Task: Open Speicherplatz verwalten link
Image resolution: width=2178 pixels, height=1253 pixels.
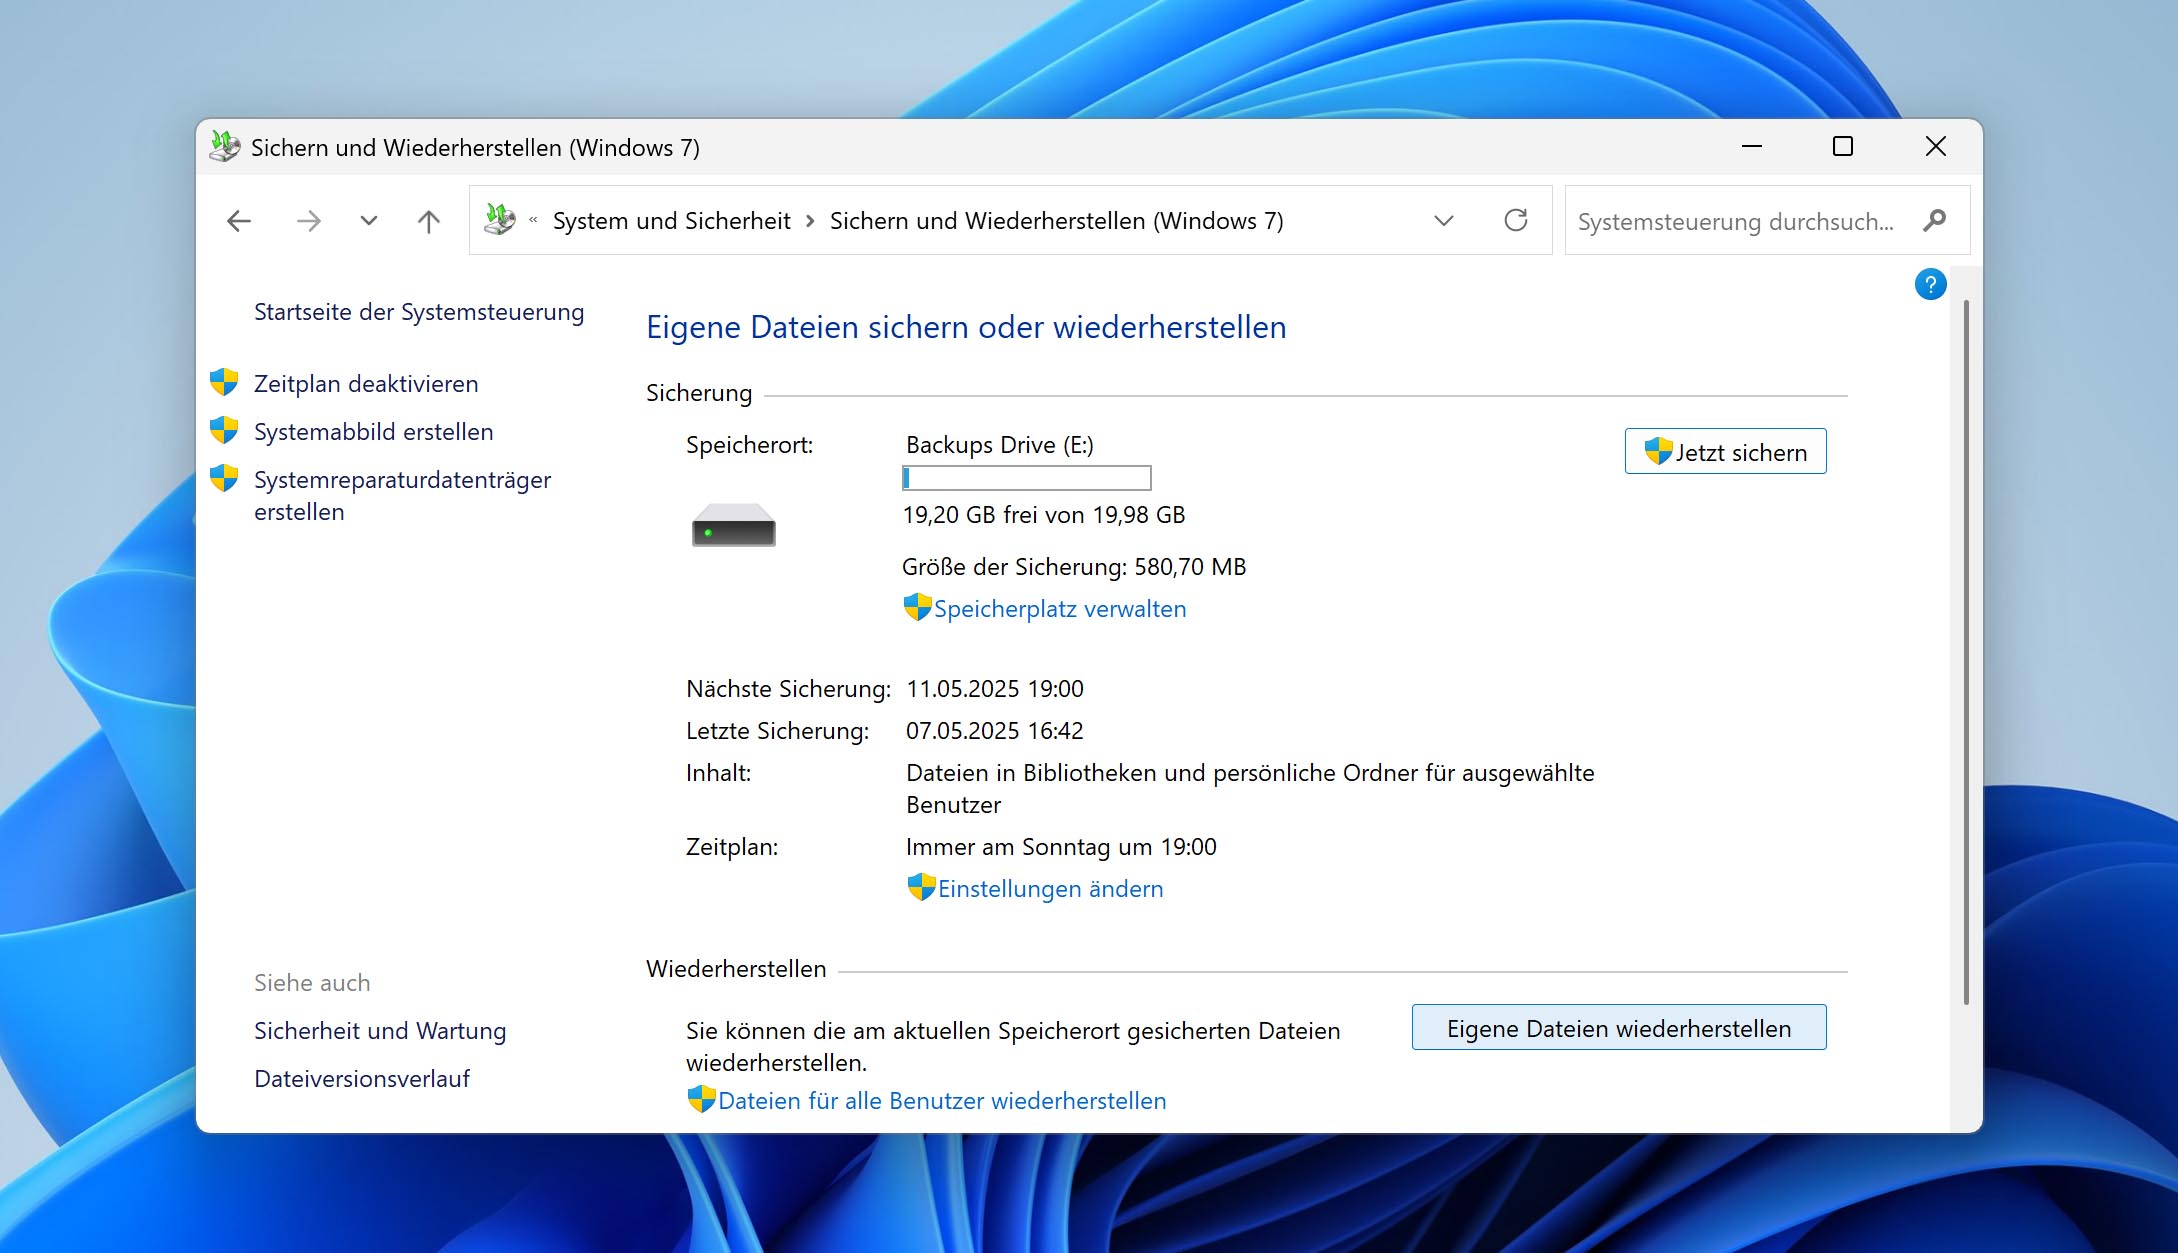Action: tap(1060, 609)
